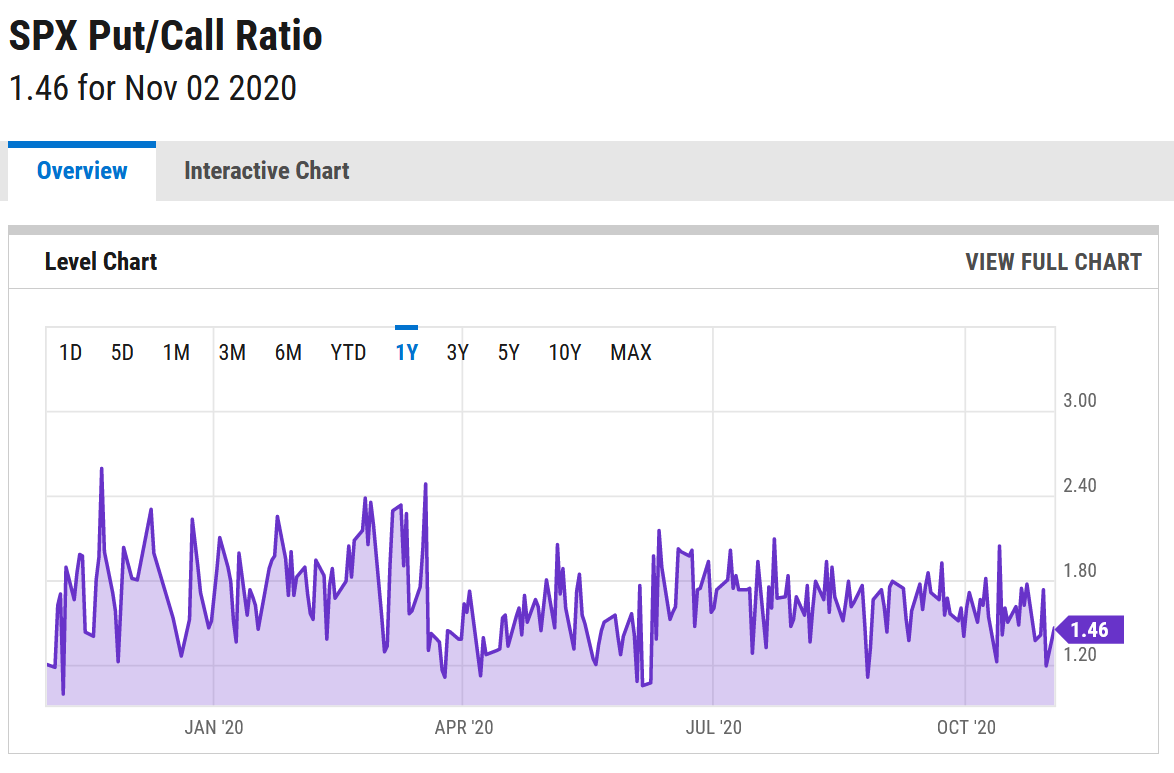Viewport: 1174px width, 773px height.
Task: Select the 5D time range
Action: click(x=122, y=352)
